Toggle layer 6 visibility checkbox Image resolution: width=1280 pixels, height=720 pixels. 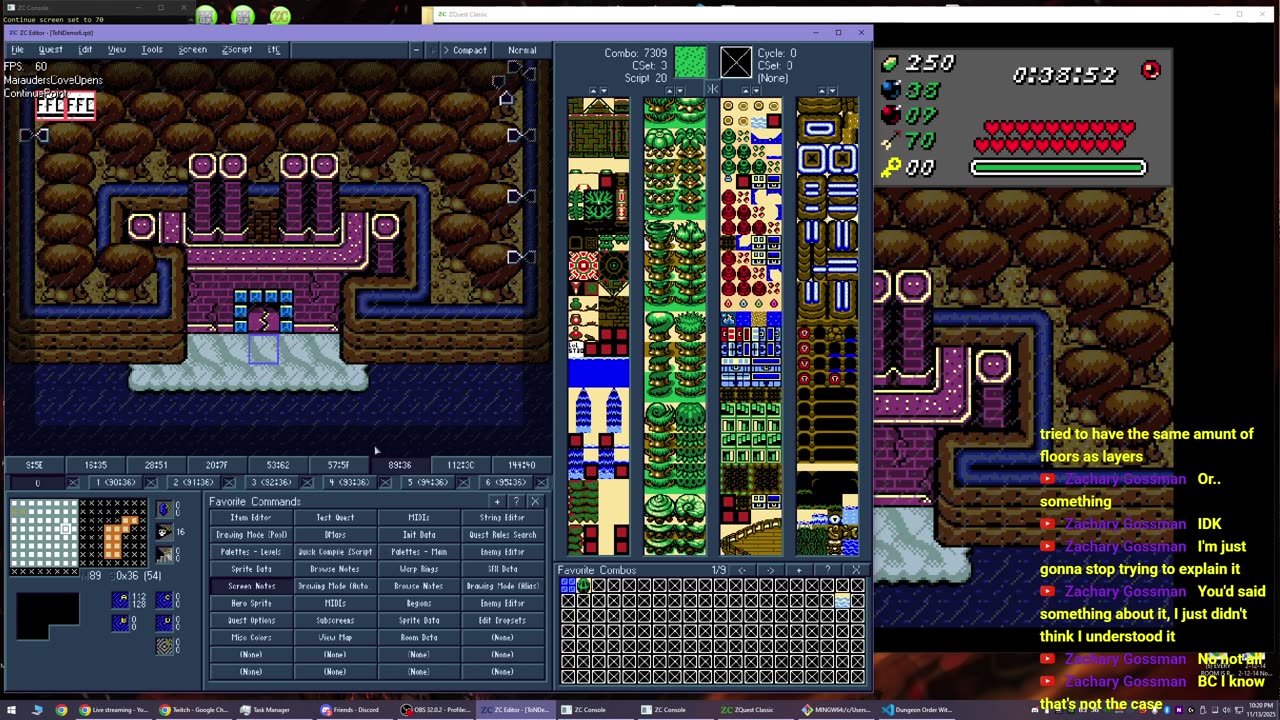(x=541, y=483)
